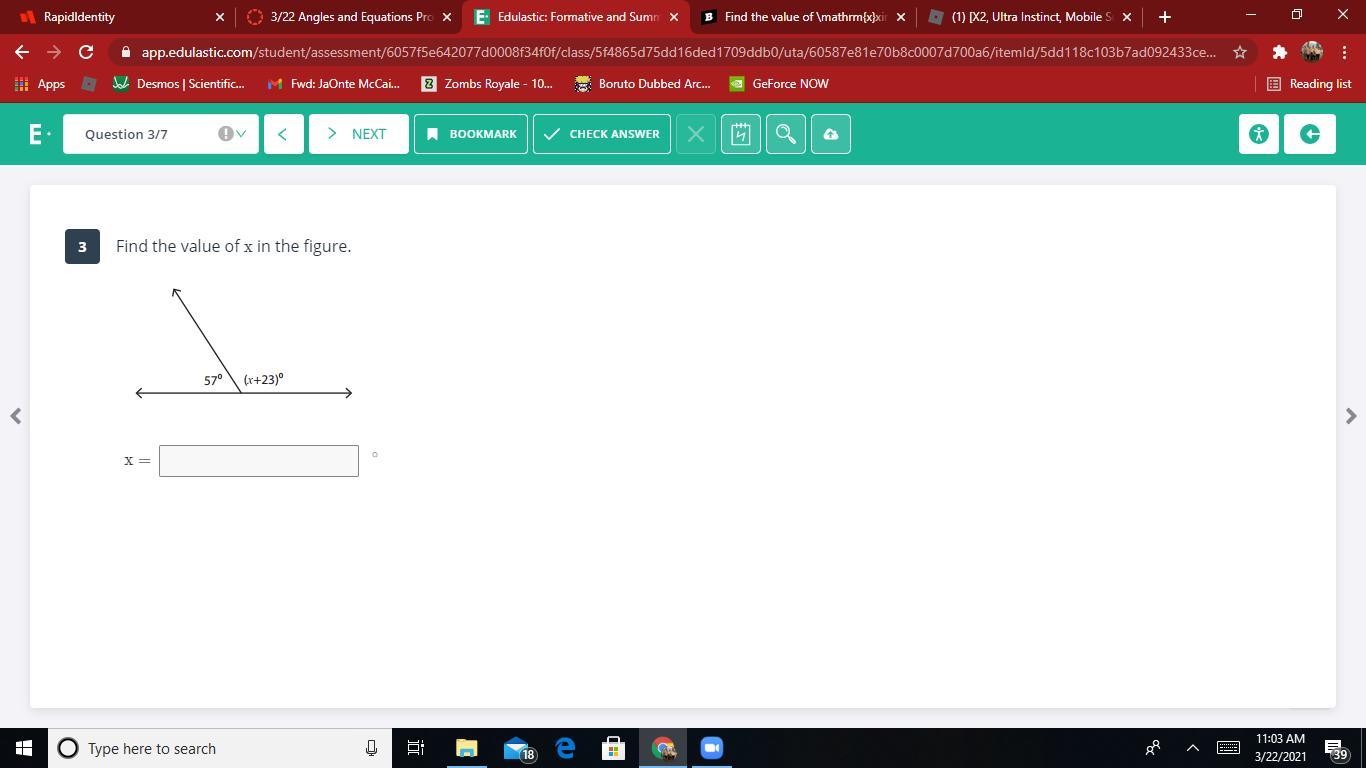This screenshot has width=1366, height=768.
Task: Click the cloud upload icon
Action: [x=831, y=134]
